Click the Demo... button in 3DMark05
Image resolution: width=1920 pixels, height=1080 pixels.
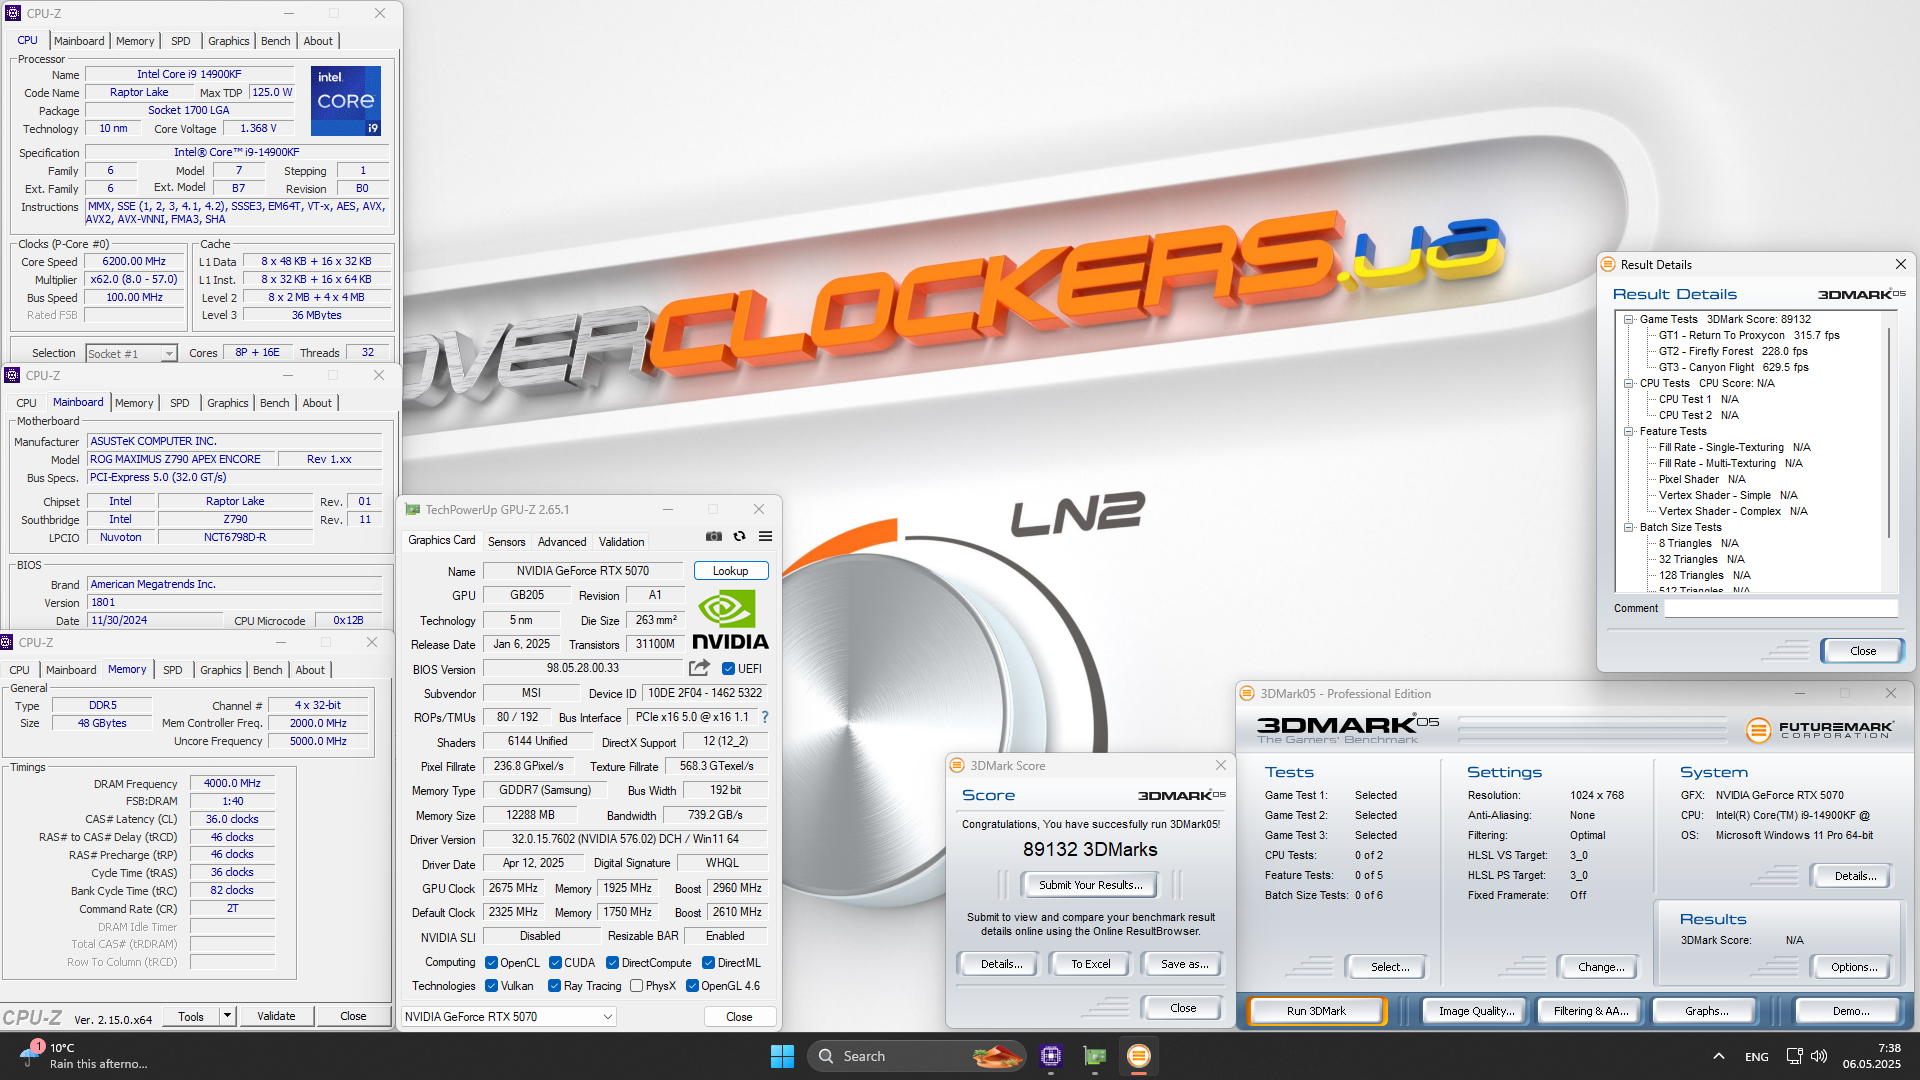[1850, 1011]
